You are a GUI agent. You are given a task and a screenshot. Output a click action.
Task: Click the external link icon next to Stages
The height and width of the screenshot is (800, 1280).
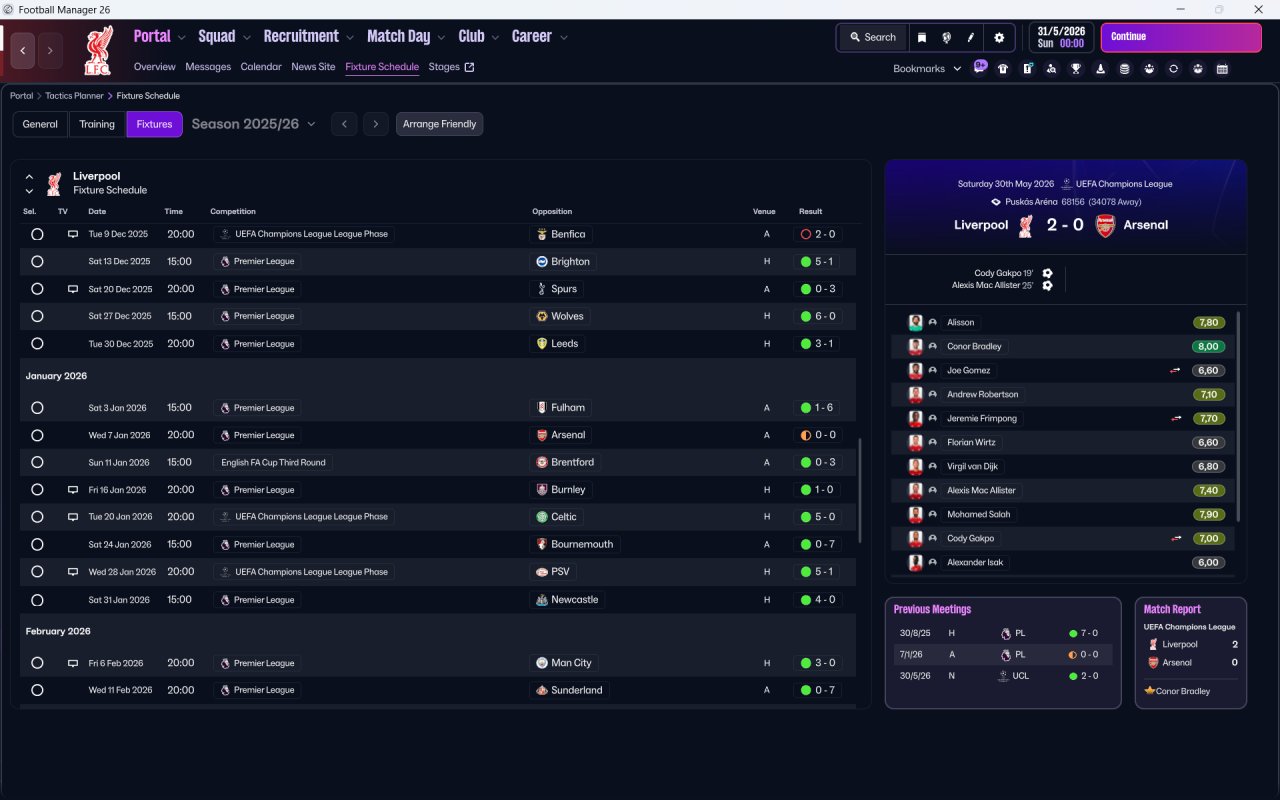coord(470,67)
